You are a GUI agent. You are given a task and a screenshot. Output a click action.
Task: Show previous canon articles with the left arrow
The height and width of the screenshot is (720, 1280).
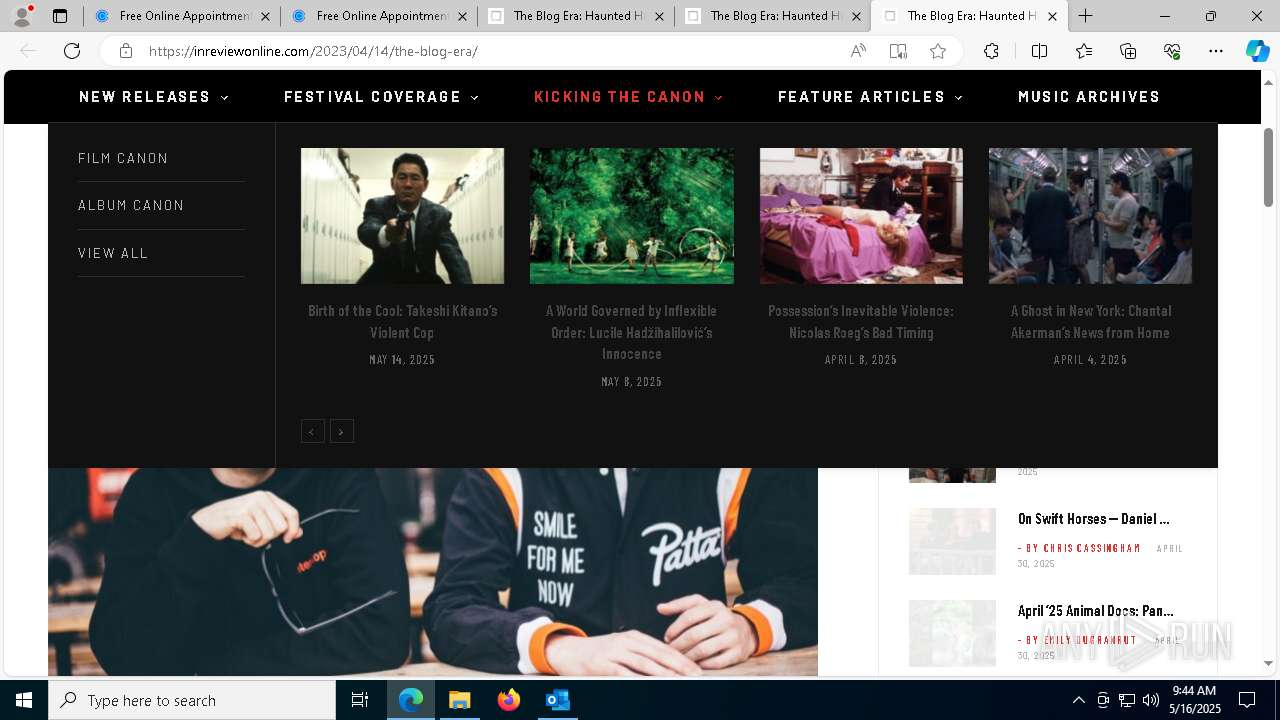[x=312, y=431]
